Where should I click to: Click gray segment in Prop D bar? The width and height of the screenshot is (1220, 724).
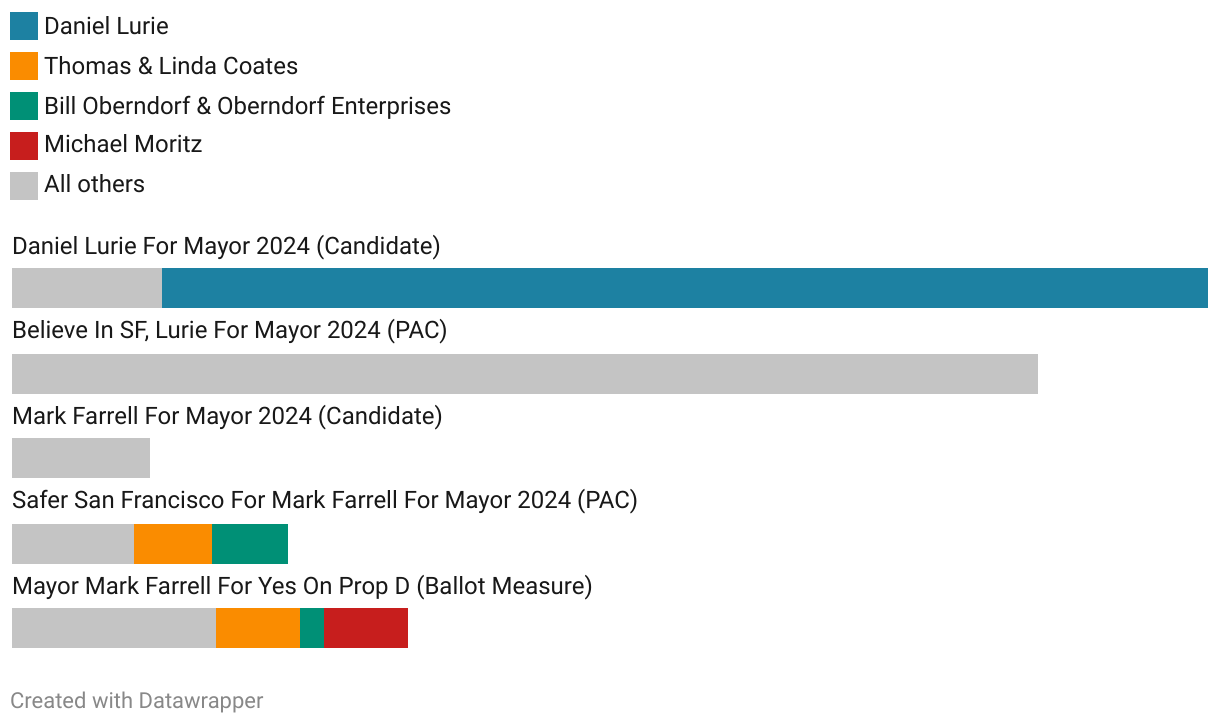click(114, 628)
